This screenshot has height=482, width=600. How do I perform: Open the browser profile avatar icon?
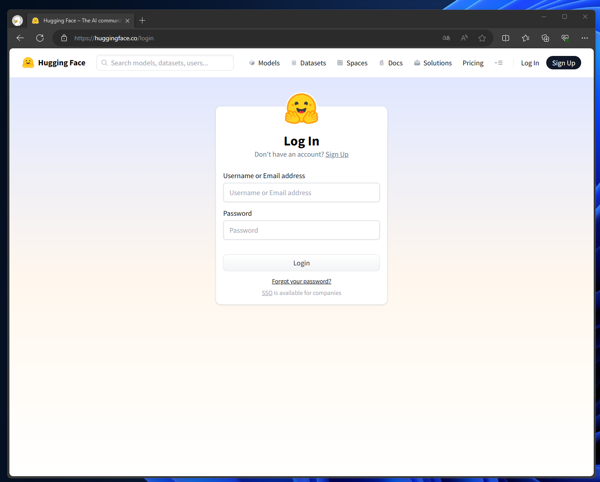[17, 21]
